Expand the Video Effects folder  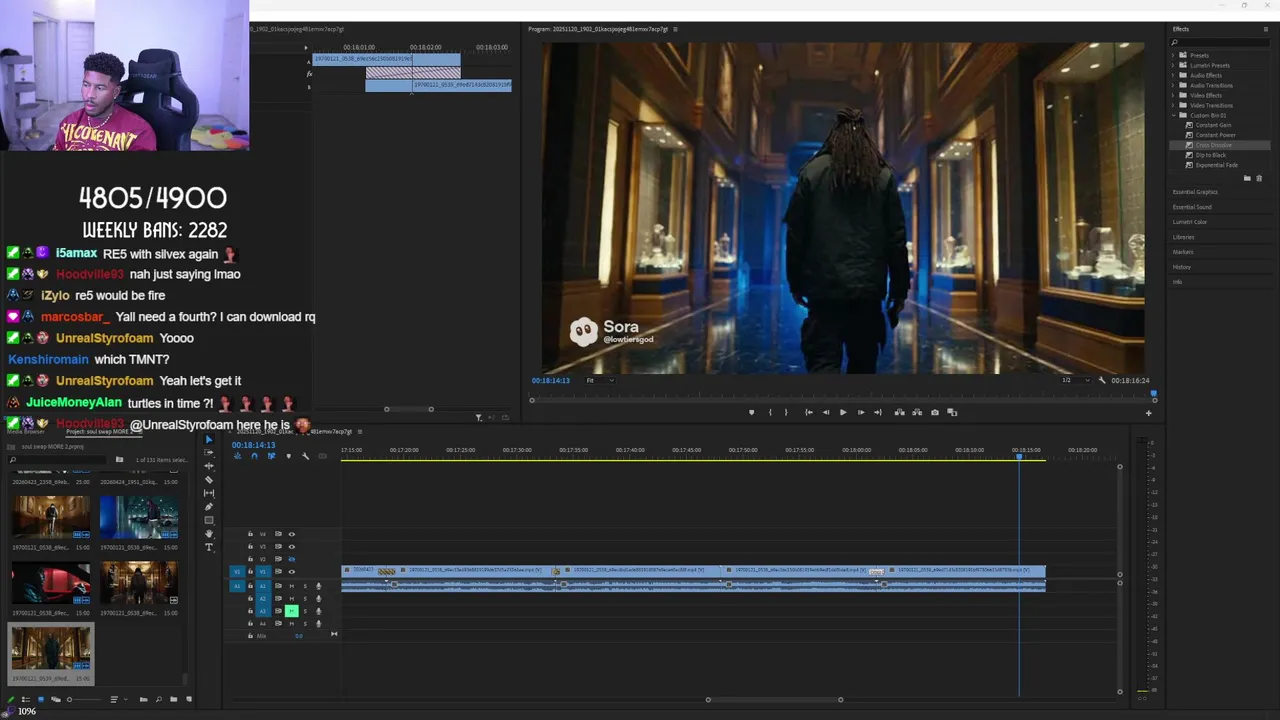click(1175, 95)
